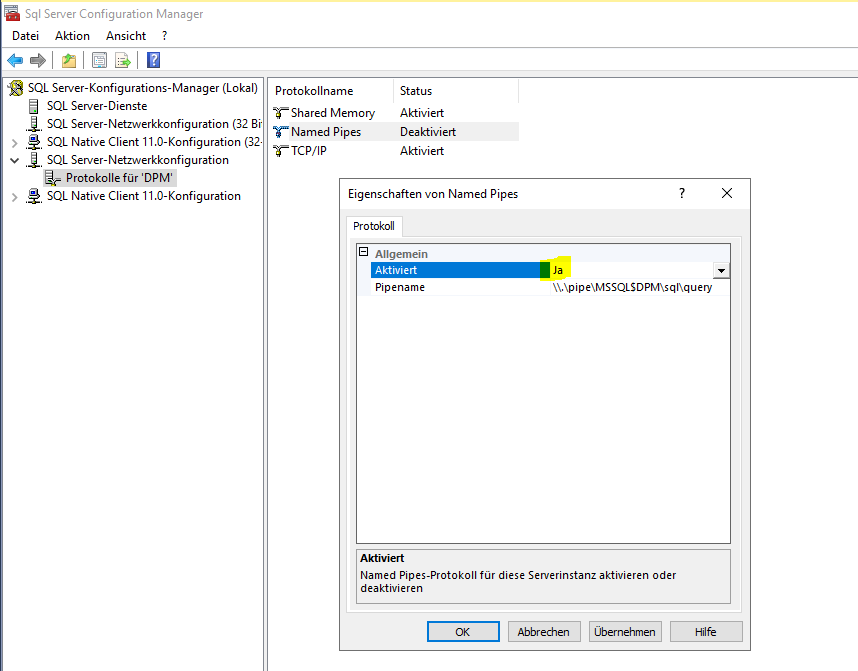Image resolution: width=858 pixels, height=671 pixels.
Task: Click the blue Help toolbar icon
Action: click(154, 60)
